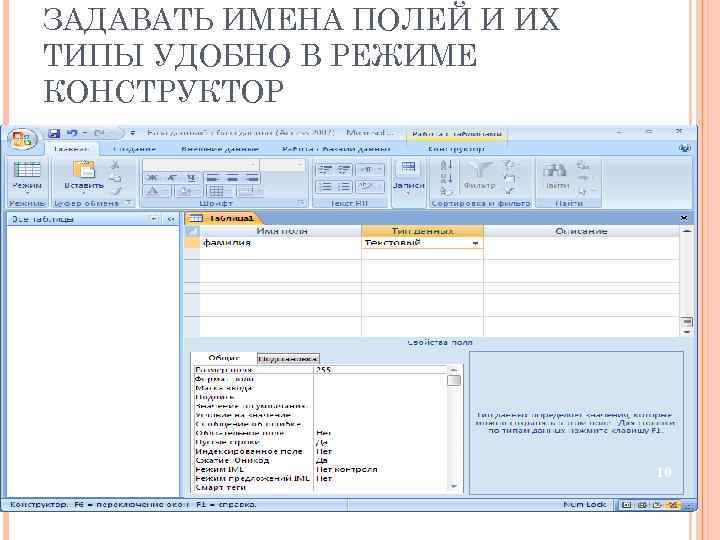The width and height of the screenshot is (720, 540).
Task: Select the Общие field properties tab
Action: pos(224,358)
